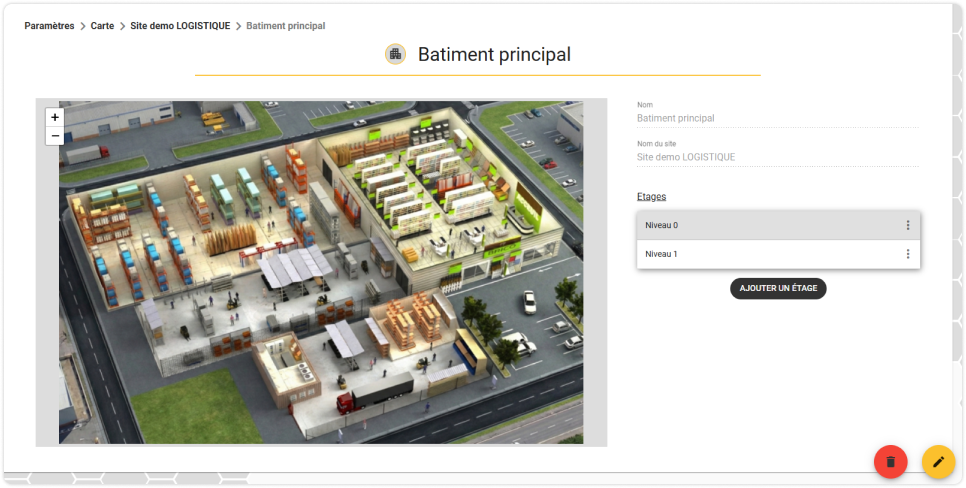
Task: Click the AJOUTER UN ÉTAGE button
Action: click(778, 288)
